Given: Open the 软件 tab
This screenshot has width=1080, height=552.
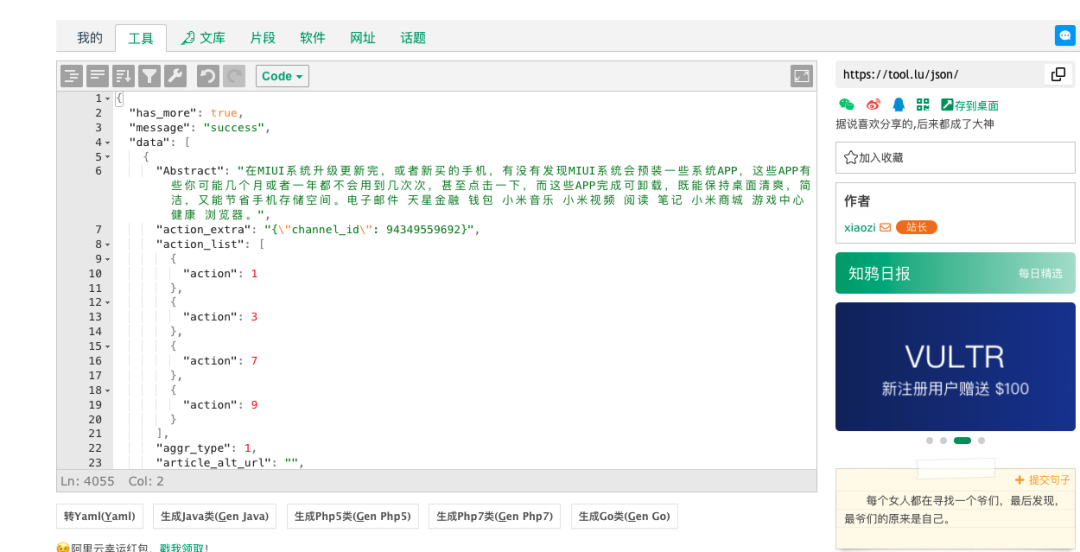Looking at the screenshot, I should pyautogui.click(x=313, y=38).
